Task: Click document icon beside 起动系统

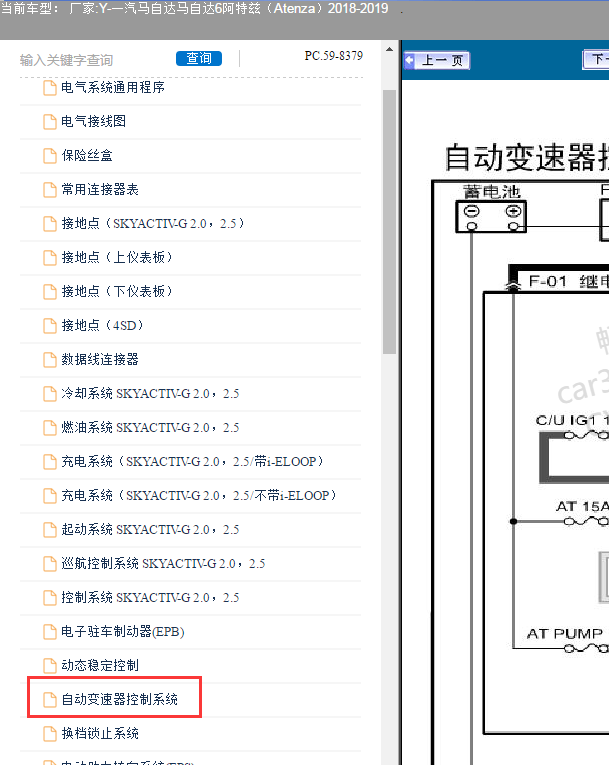Action: 50,530
